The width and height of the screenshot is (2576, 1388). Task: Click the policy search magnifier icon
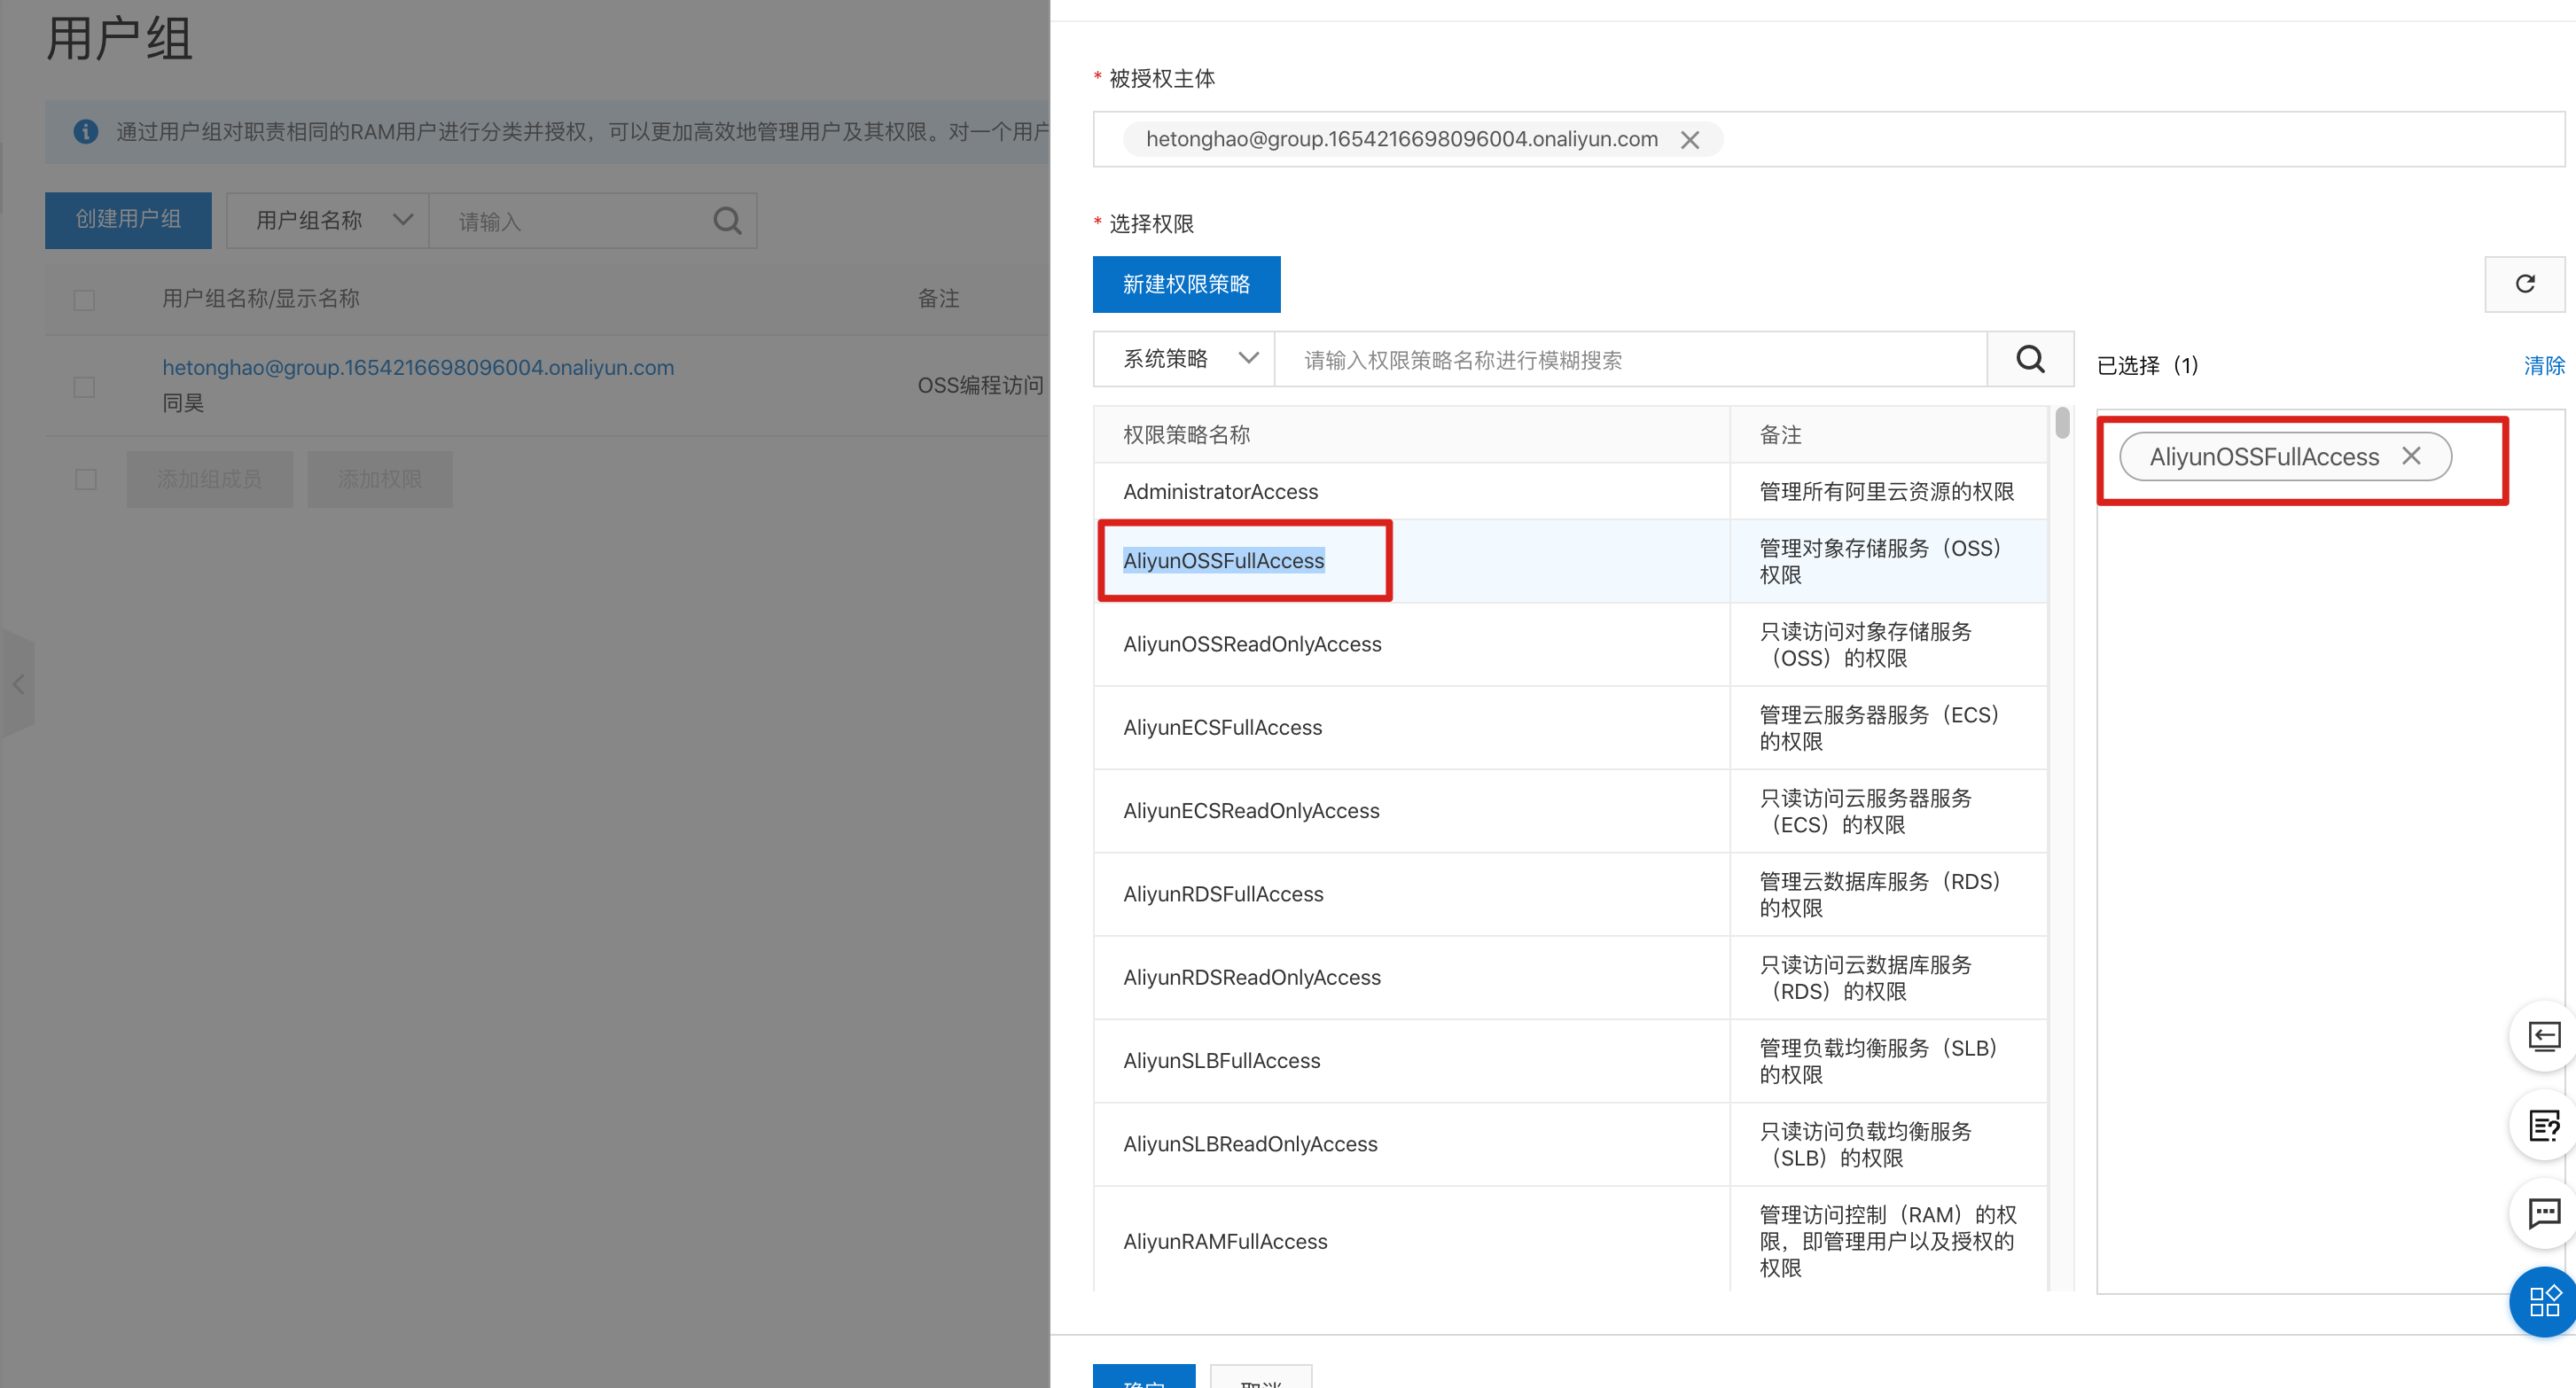point(2030,359)
